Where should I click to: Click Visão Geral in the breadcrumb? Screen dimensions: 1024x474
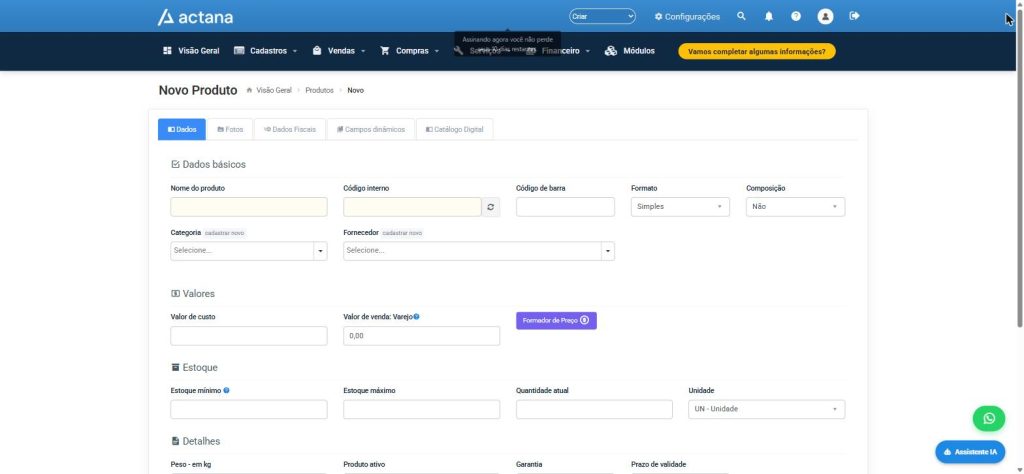coord(274,90)
